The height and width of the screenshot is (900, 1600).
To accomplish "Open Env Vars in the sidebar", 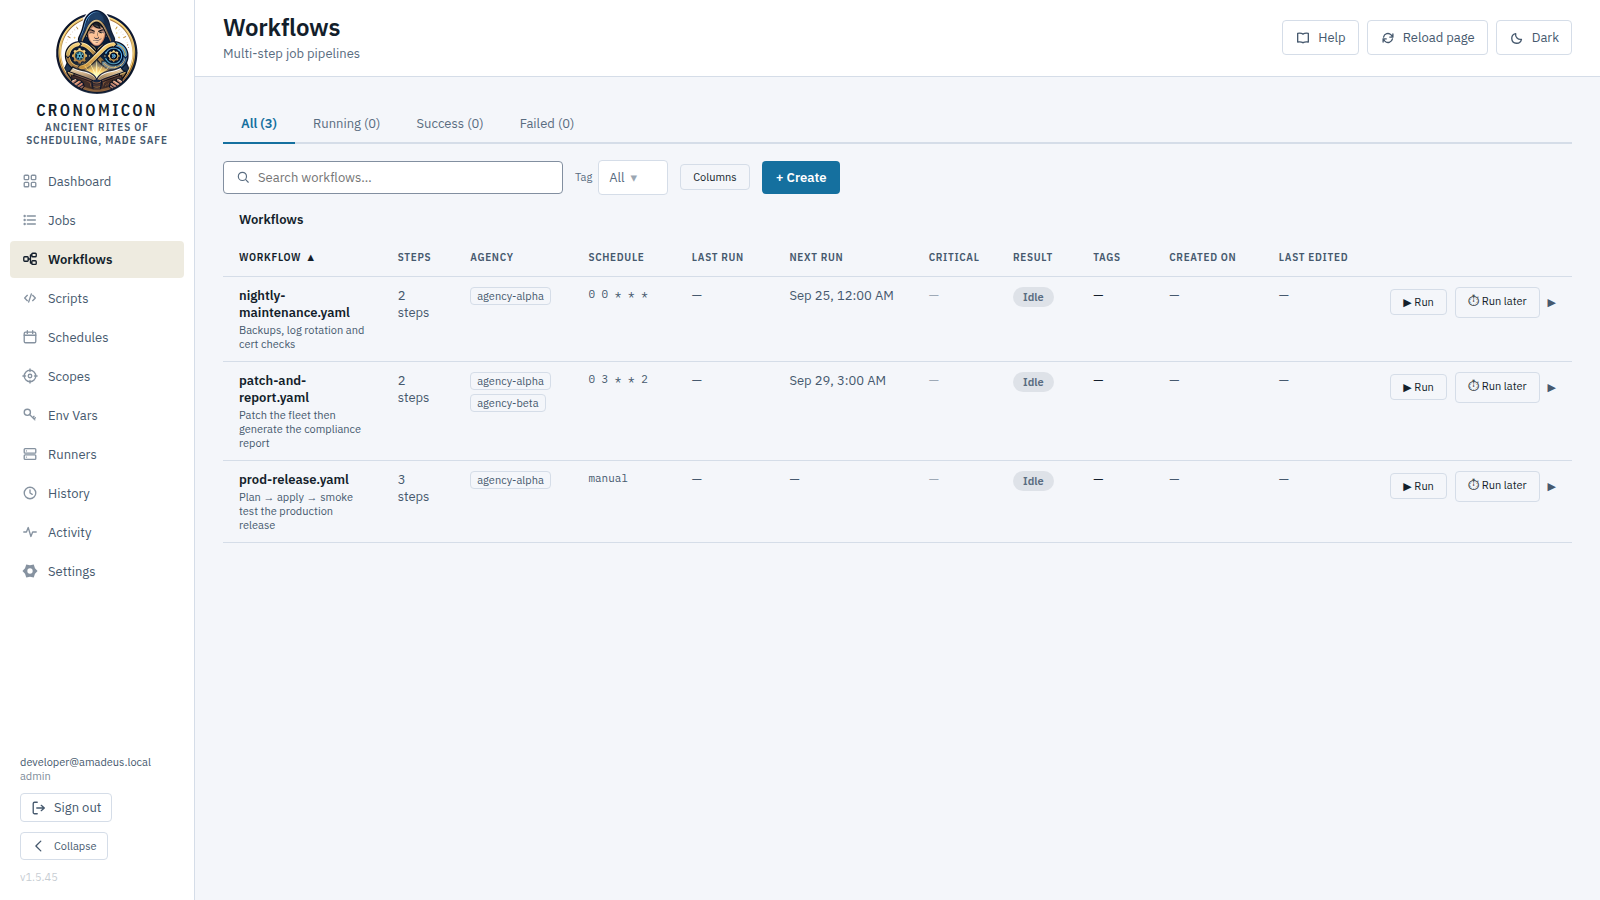I will click(97, 415).
